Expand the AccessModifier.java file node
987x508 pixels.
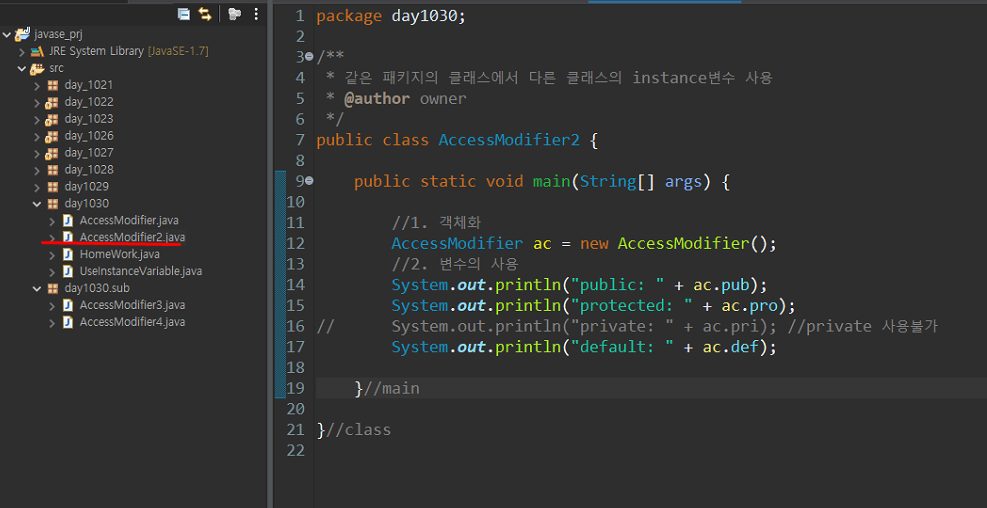pyautogui.click(x=52, y=220)
